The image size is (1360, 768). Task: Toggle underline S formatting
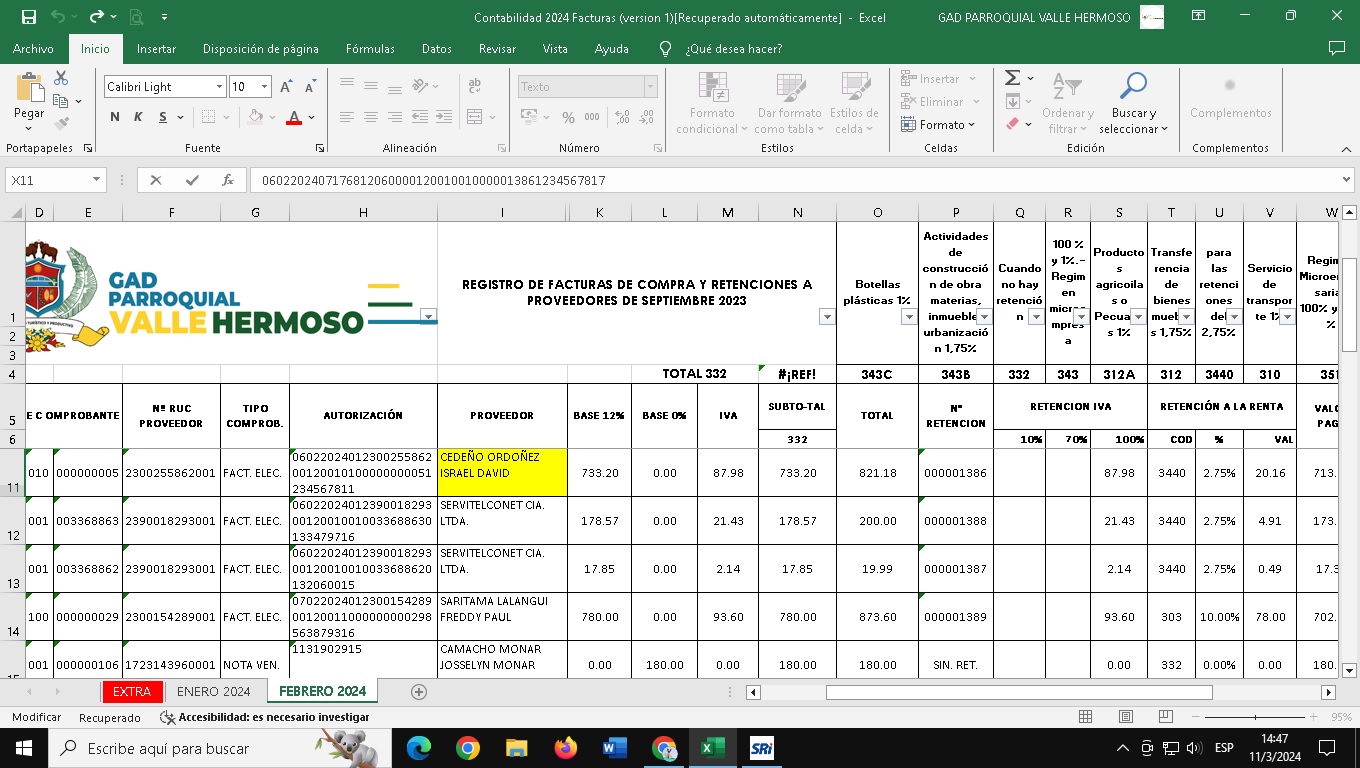click(163, 117)
